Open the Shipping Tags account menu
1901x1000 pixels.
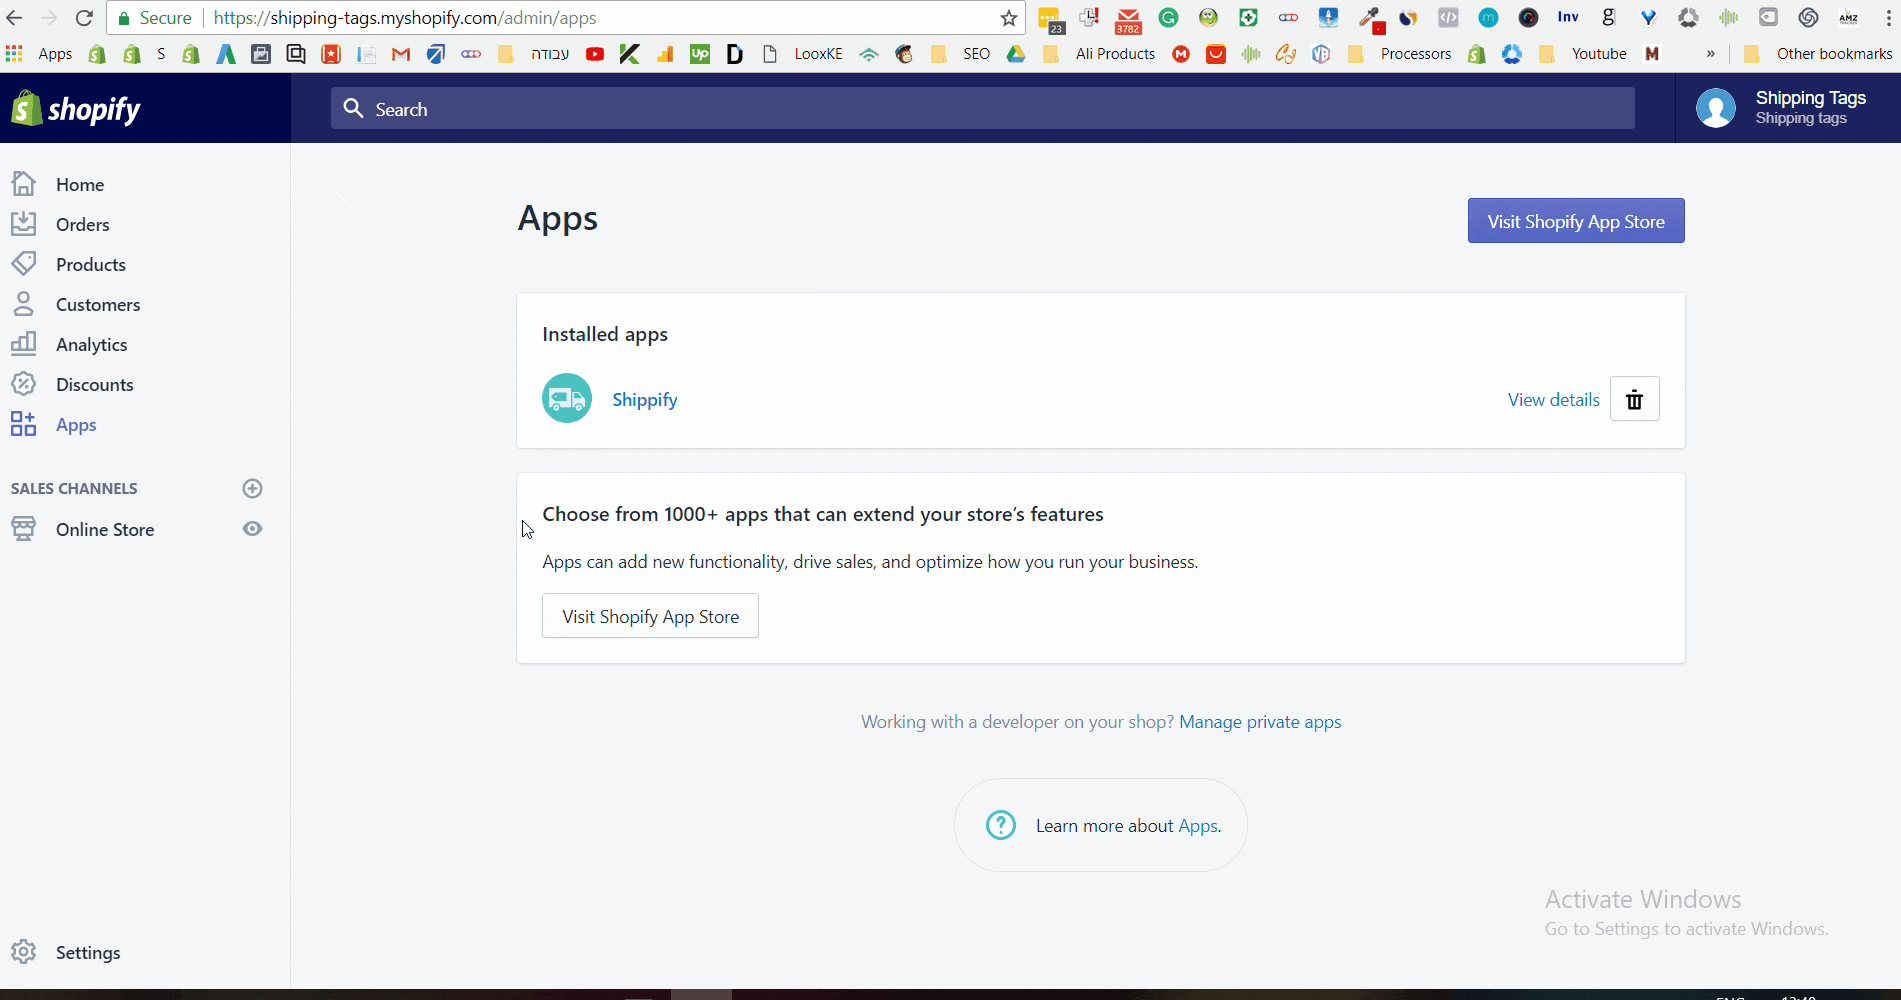1788,108
